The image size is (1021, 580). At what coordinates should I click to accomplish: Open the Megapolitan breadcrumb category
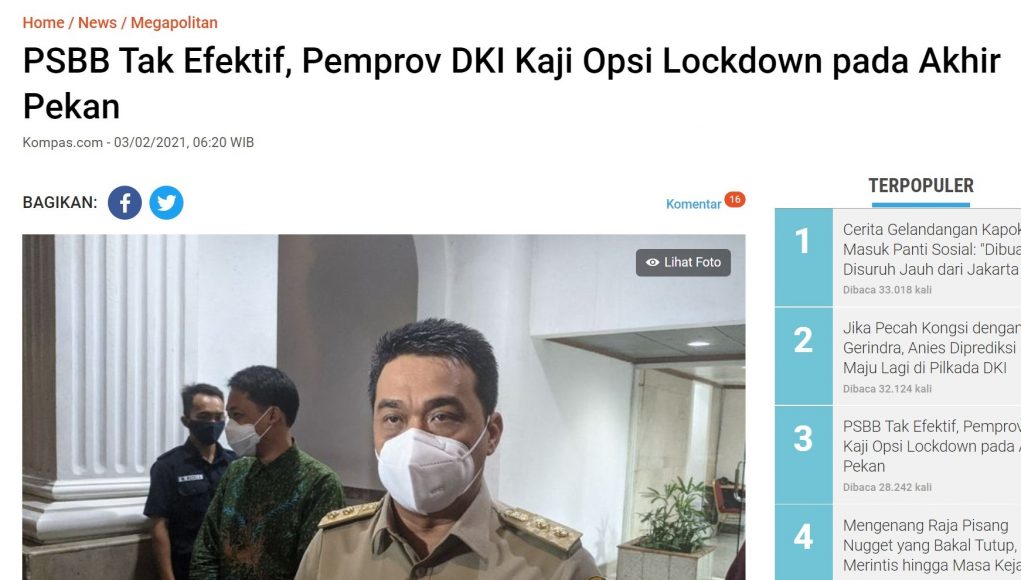pyautogui.click(x=174, y=23)
